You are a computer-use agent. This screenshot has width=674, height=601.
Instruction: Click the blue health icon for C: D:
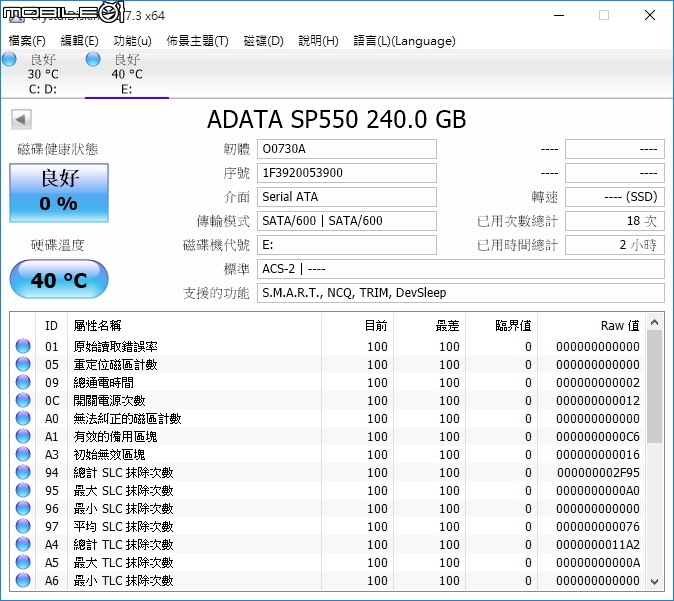9,59
